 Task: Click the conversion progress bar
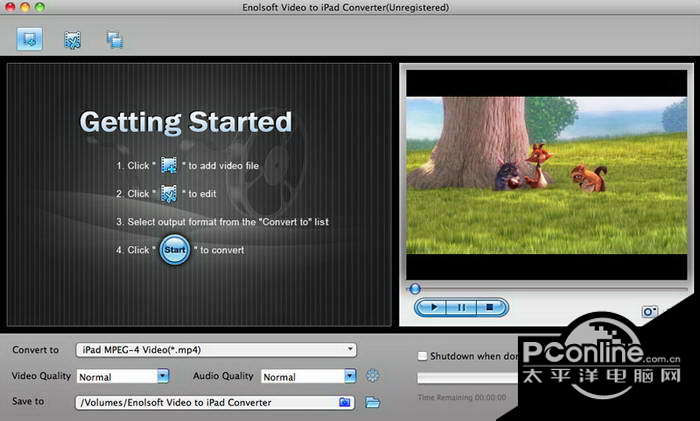click(x=467, y=379)
